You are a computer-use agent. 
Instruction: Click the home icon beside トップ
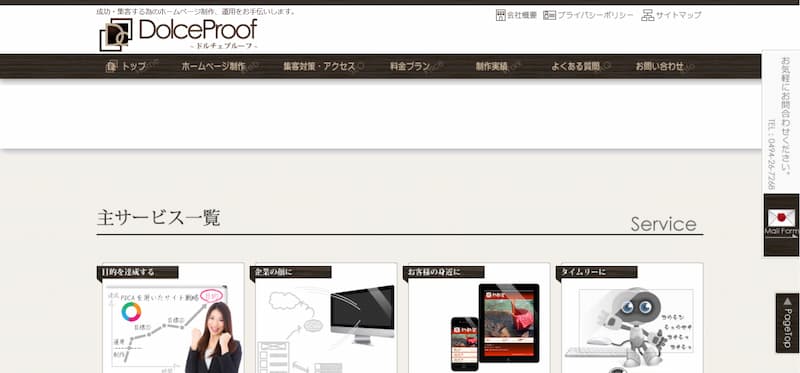click(111, 66)
